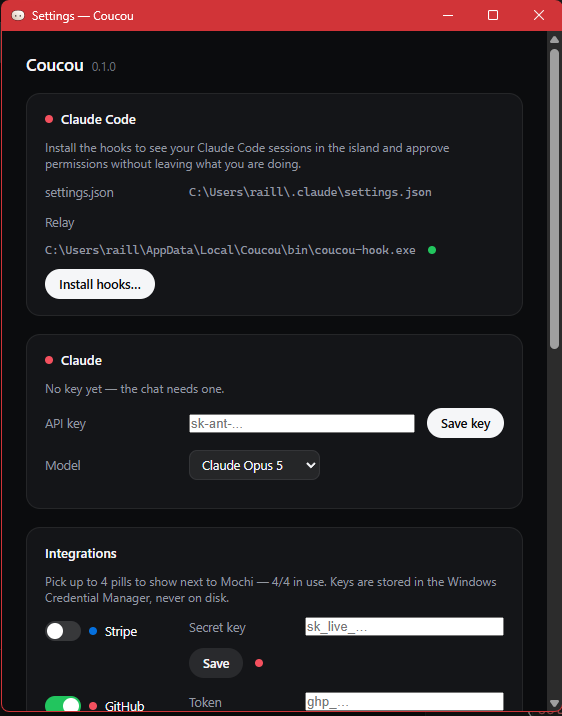Click the coucou-hook.exe relay path text
The height and width of the screenshot is (716, 562).
coord(230,250)
